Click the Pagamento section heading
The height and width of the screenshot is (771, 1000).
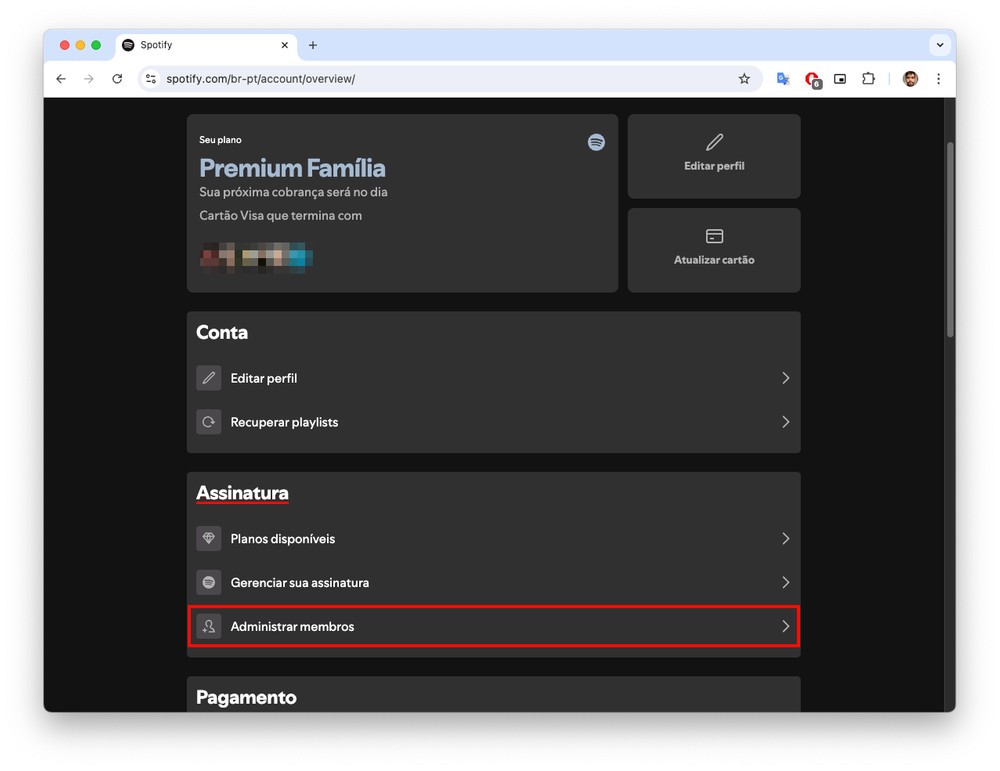click(x=246, y=698)
